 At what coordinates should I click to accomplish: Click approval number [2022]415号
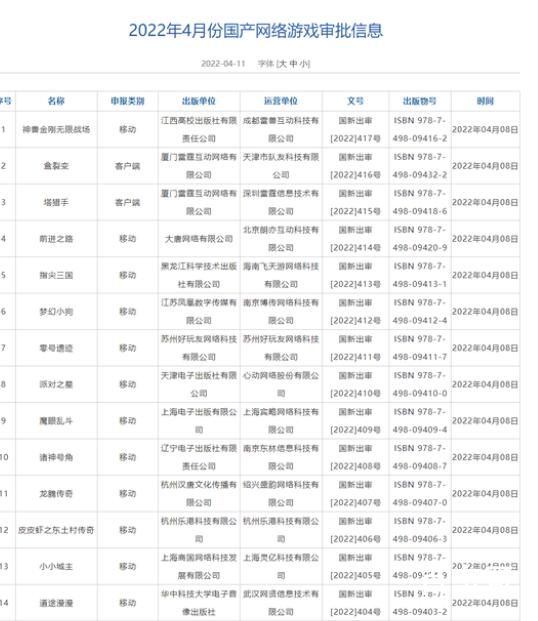355,211
